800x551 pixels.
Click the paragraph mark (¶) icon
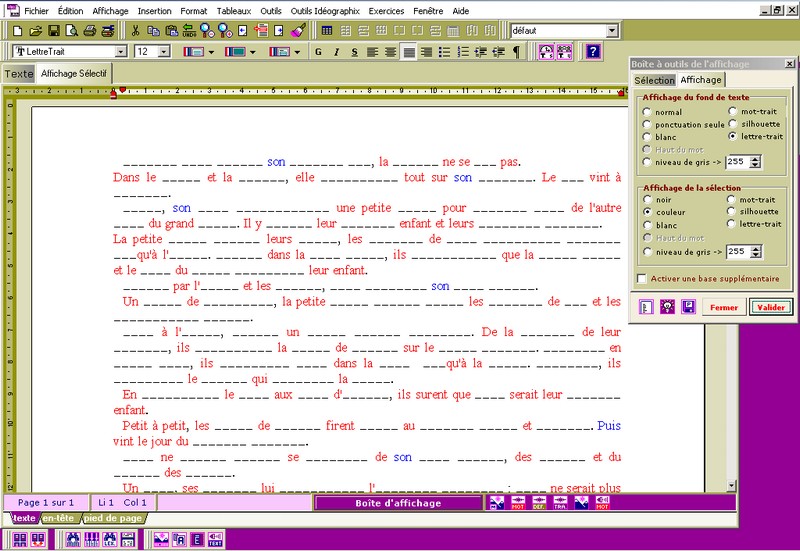[516, 51]
